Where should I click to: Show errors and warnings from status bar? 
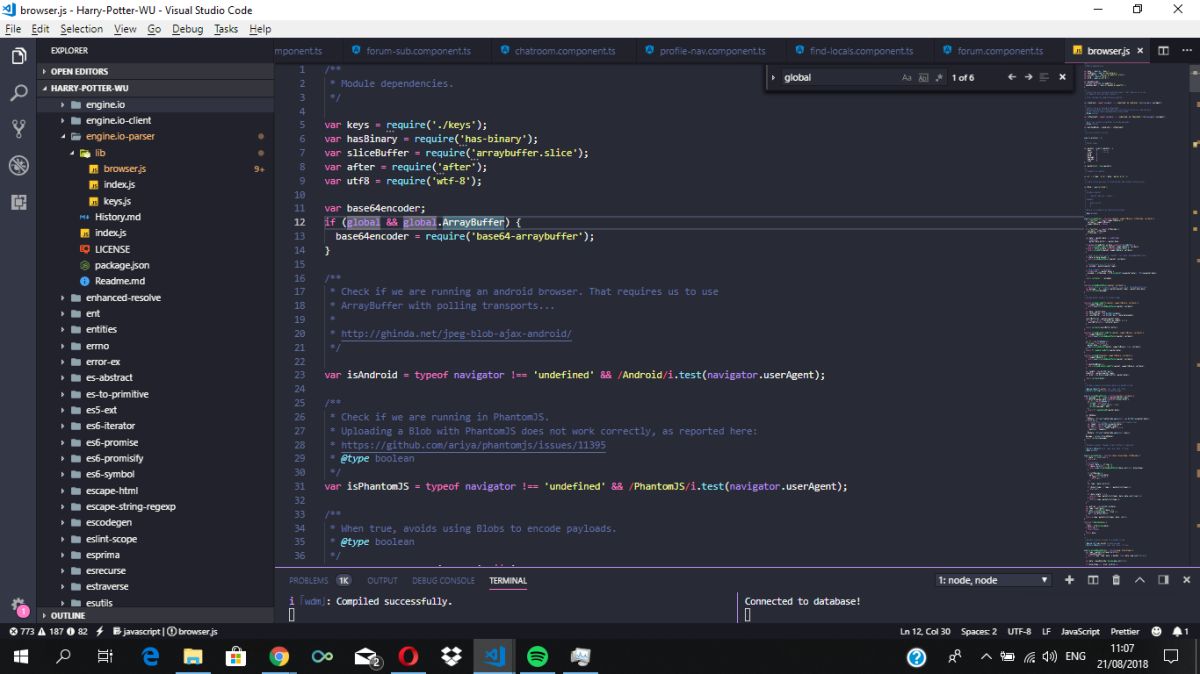[48, 632]
